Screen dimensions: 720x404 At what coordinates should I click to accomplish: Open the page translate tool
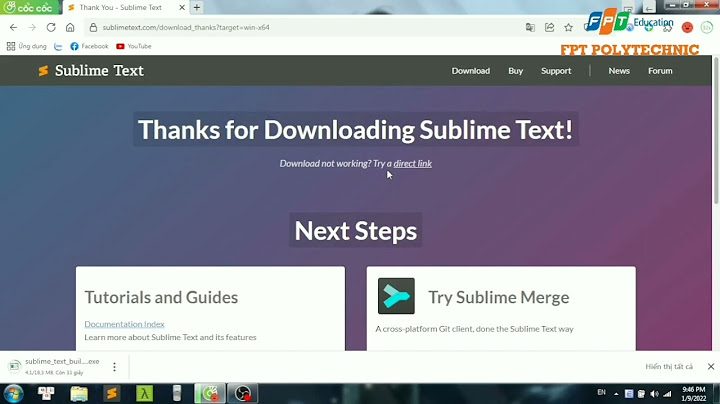point(530,28)
